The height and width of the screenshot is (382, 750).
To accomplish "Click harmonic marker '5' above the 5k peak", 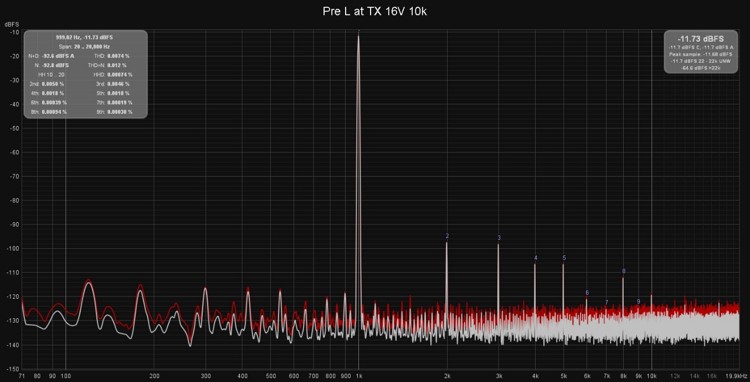I will [x=564, y=258].
